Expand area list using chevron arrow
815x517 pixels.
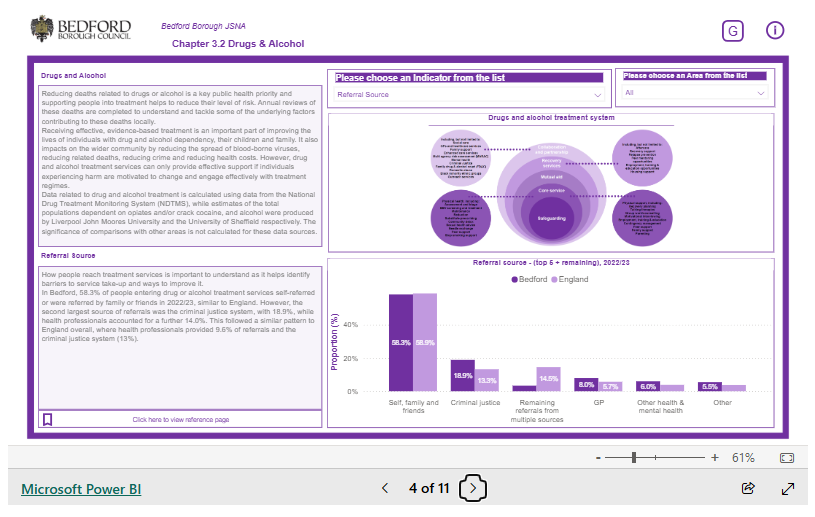760,94
